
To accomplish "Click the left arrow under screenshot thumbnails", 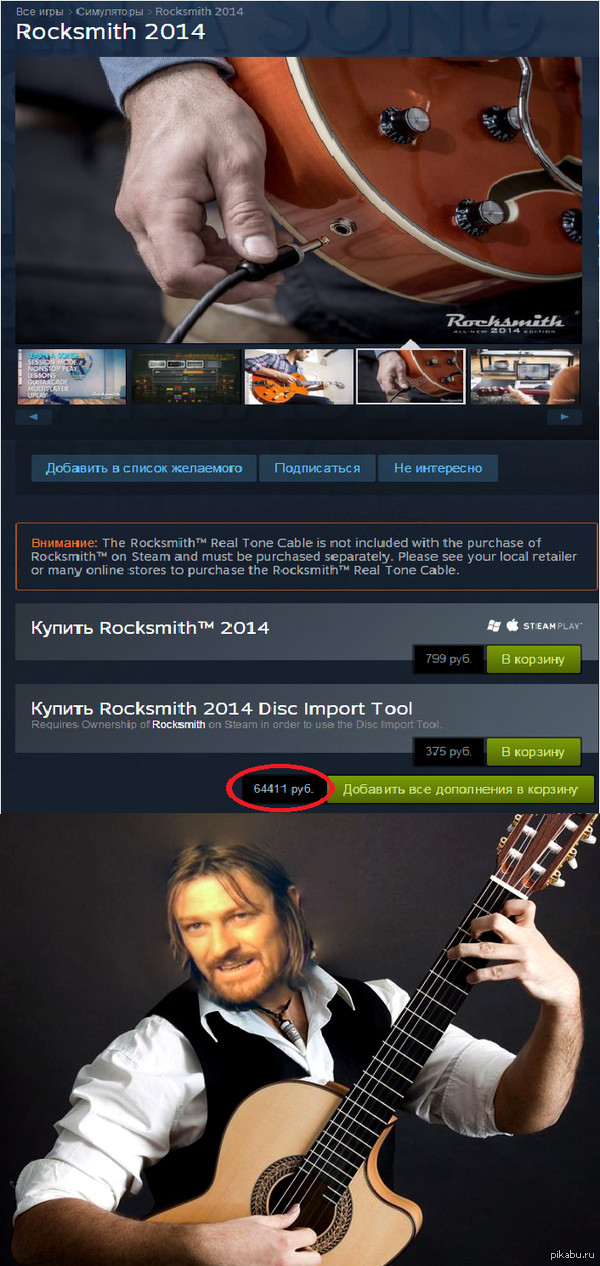I will tap(34, 416).
